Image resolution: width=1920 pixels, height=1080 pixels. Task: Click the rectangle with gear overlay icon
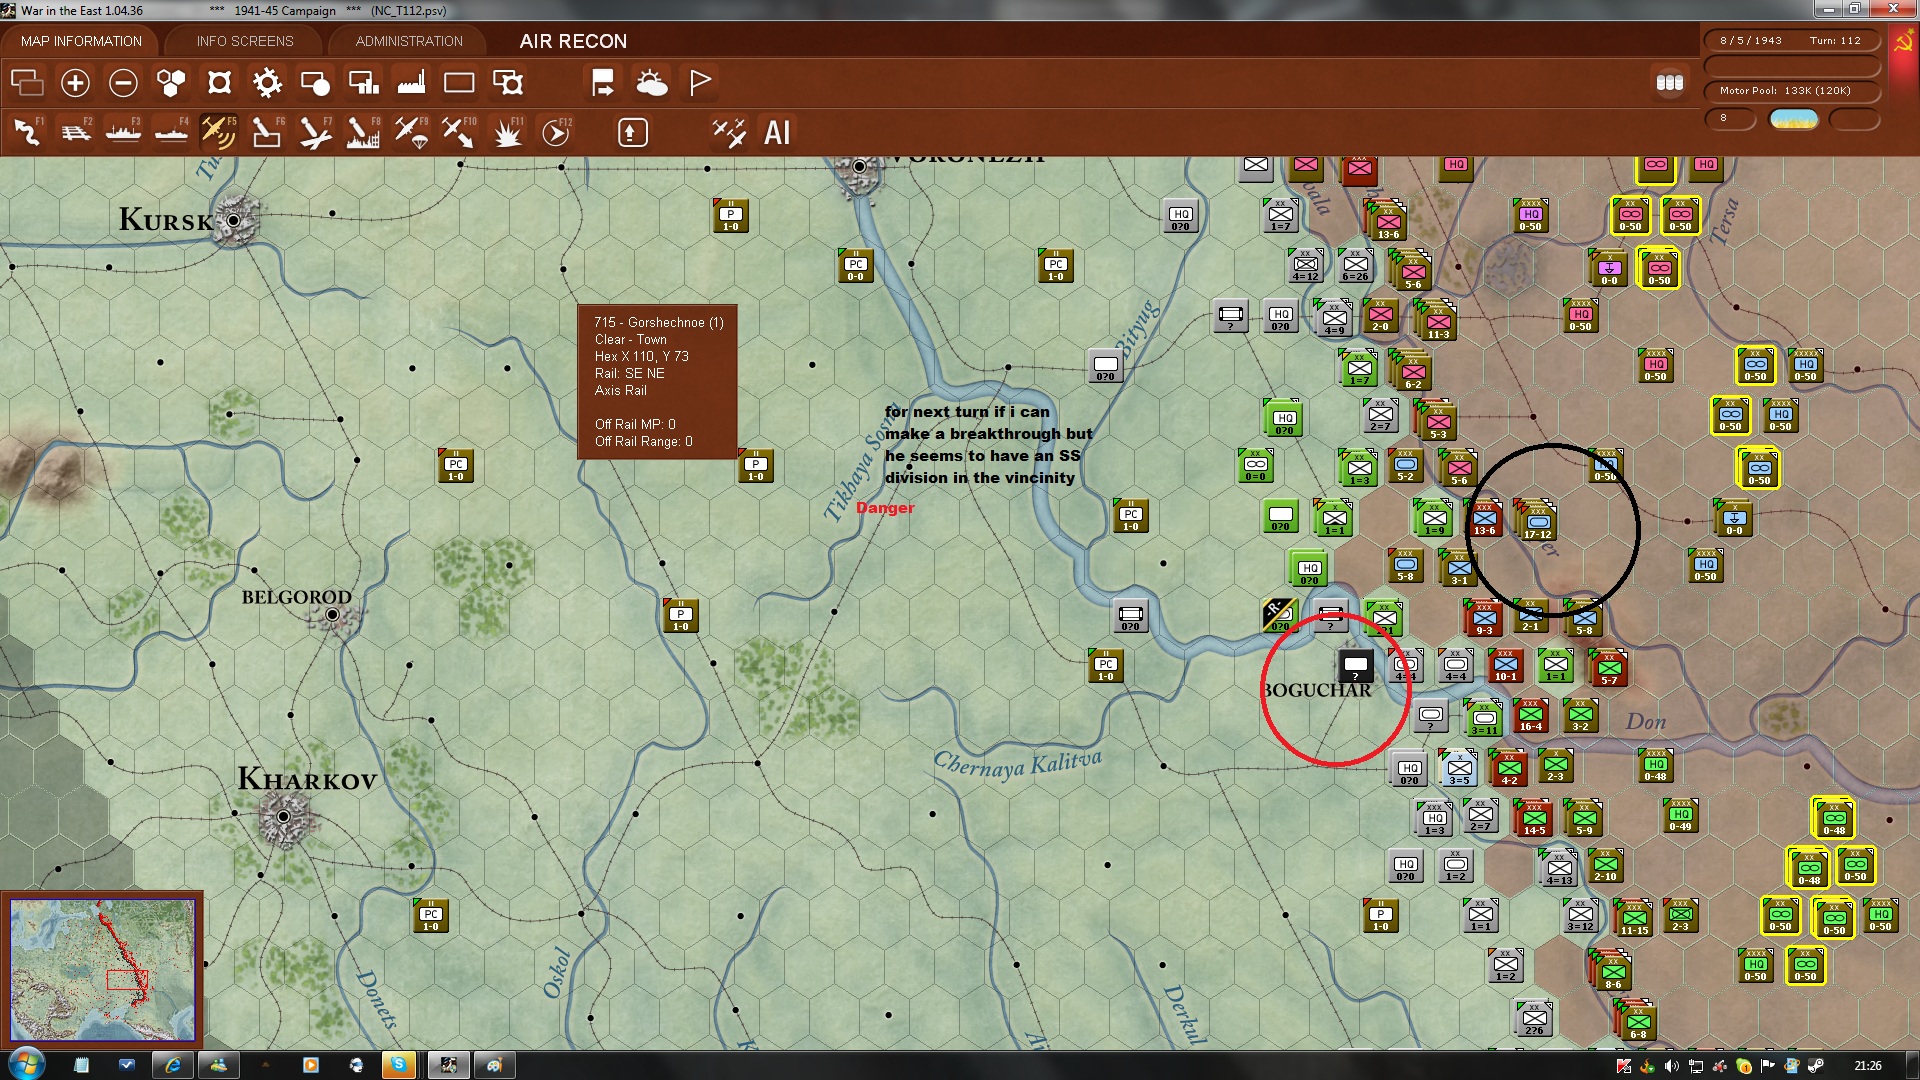pyautogui.click(x=507, y=83)
